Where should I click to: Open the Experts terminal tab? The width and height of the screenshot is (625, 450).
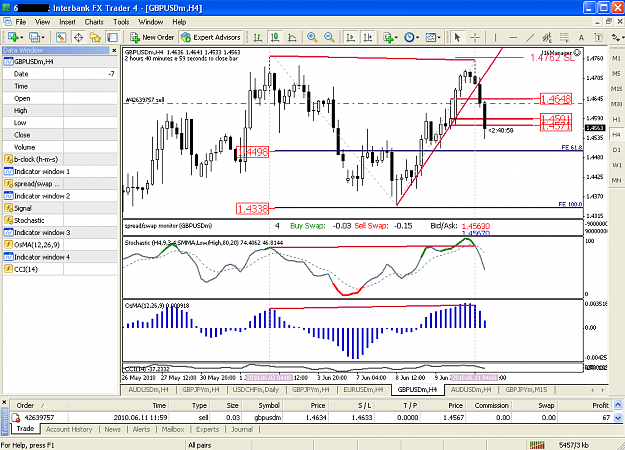point(208,429)
